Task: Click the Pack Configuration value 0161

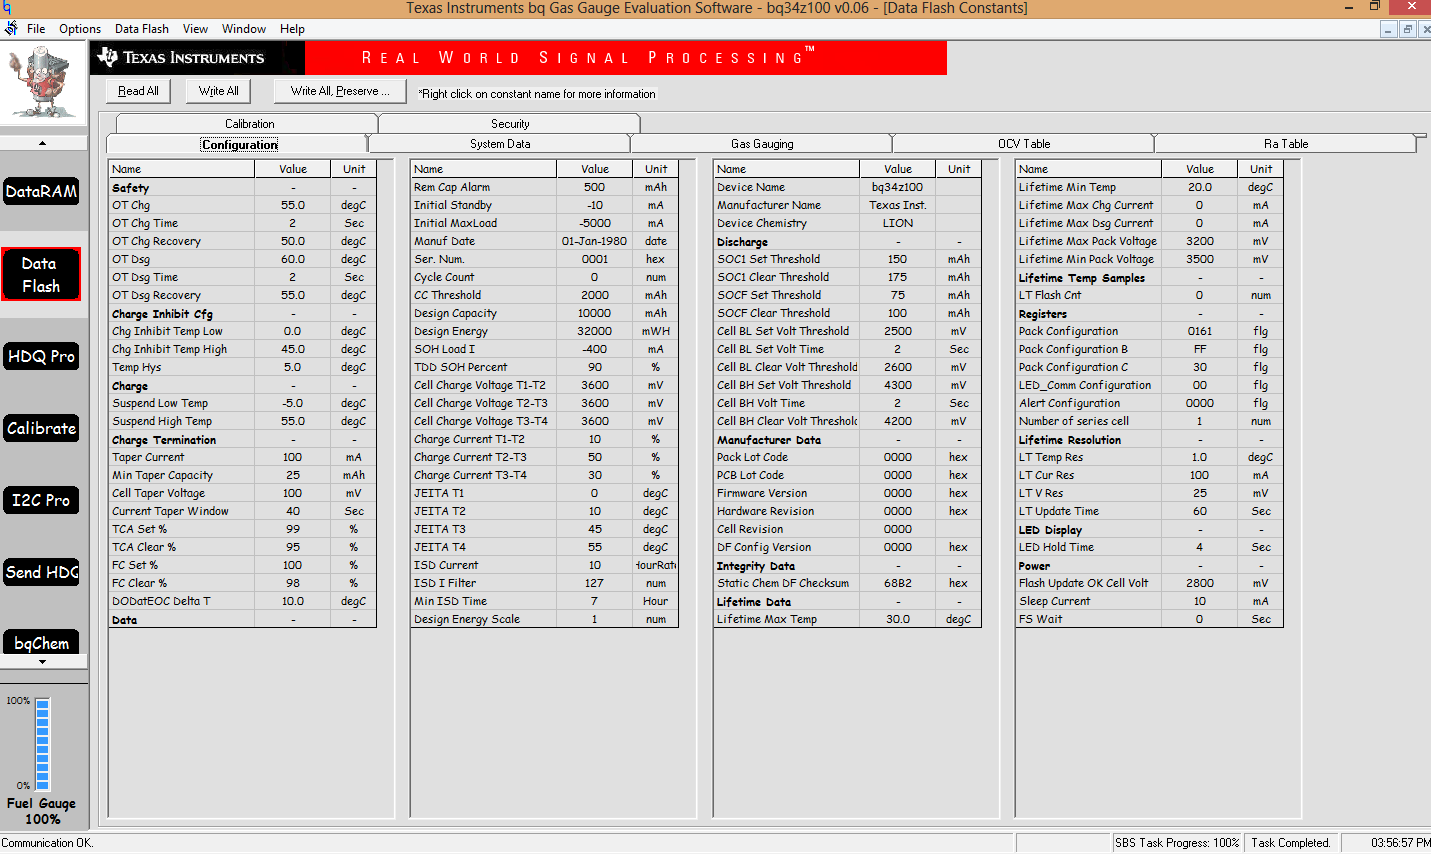Action: pyautogui.click(x=1200, y=331)
